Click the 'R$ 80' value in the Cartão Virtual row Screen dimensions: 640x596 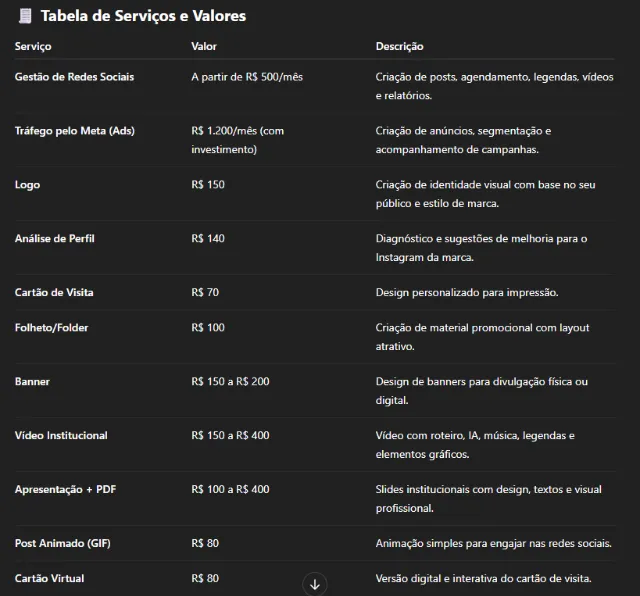coord(205,578)
